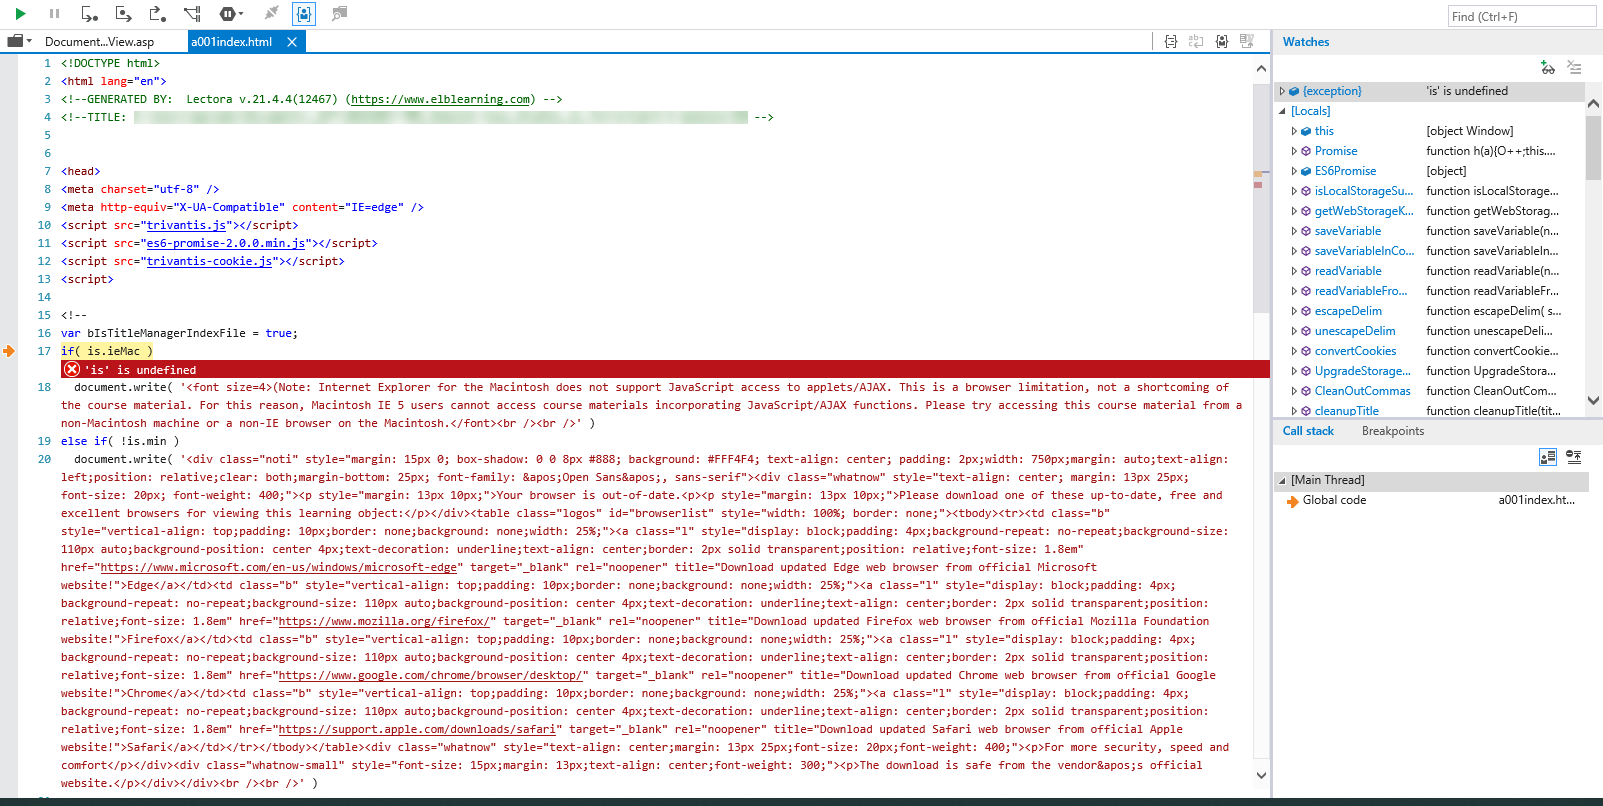The image size is (1603, 806).
Task: Open the trivantis-cookie.js script link
Action: pyautogui.click(x=209, y=261)
